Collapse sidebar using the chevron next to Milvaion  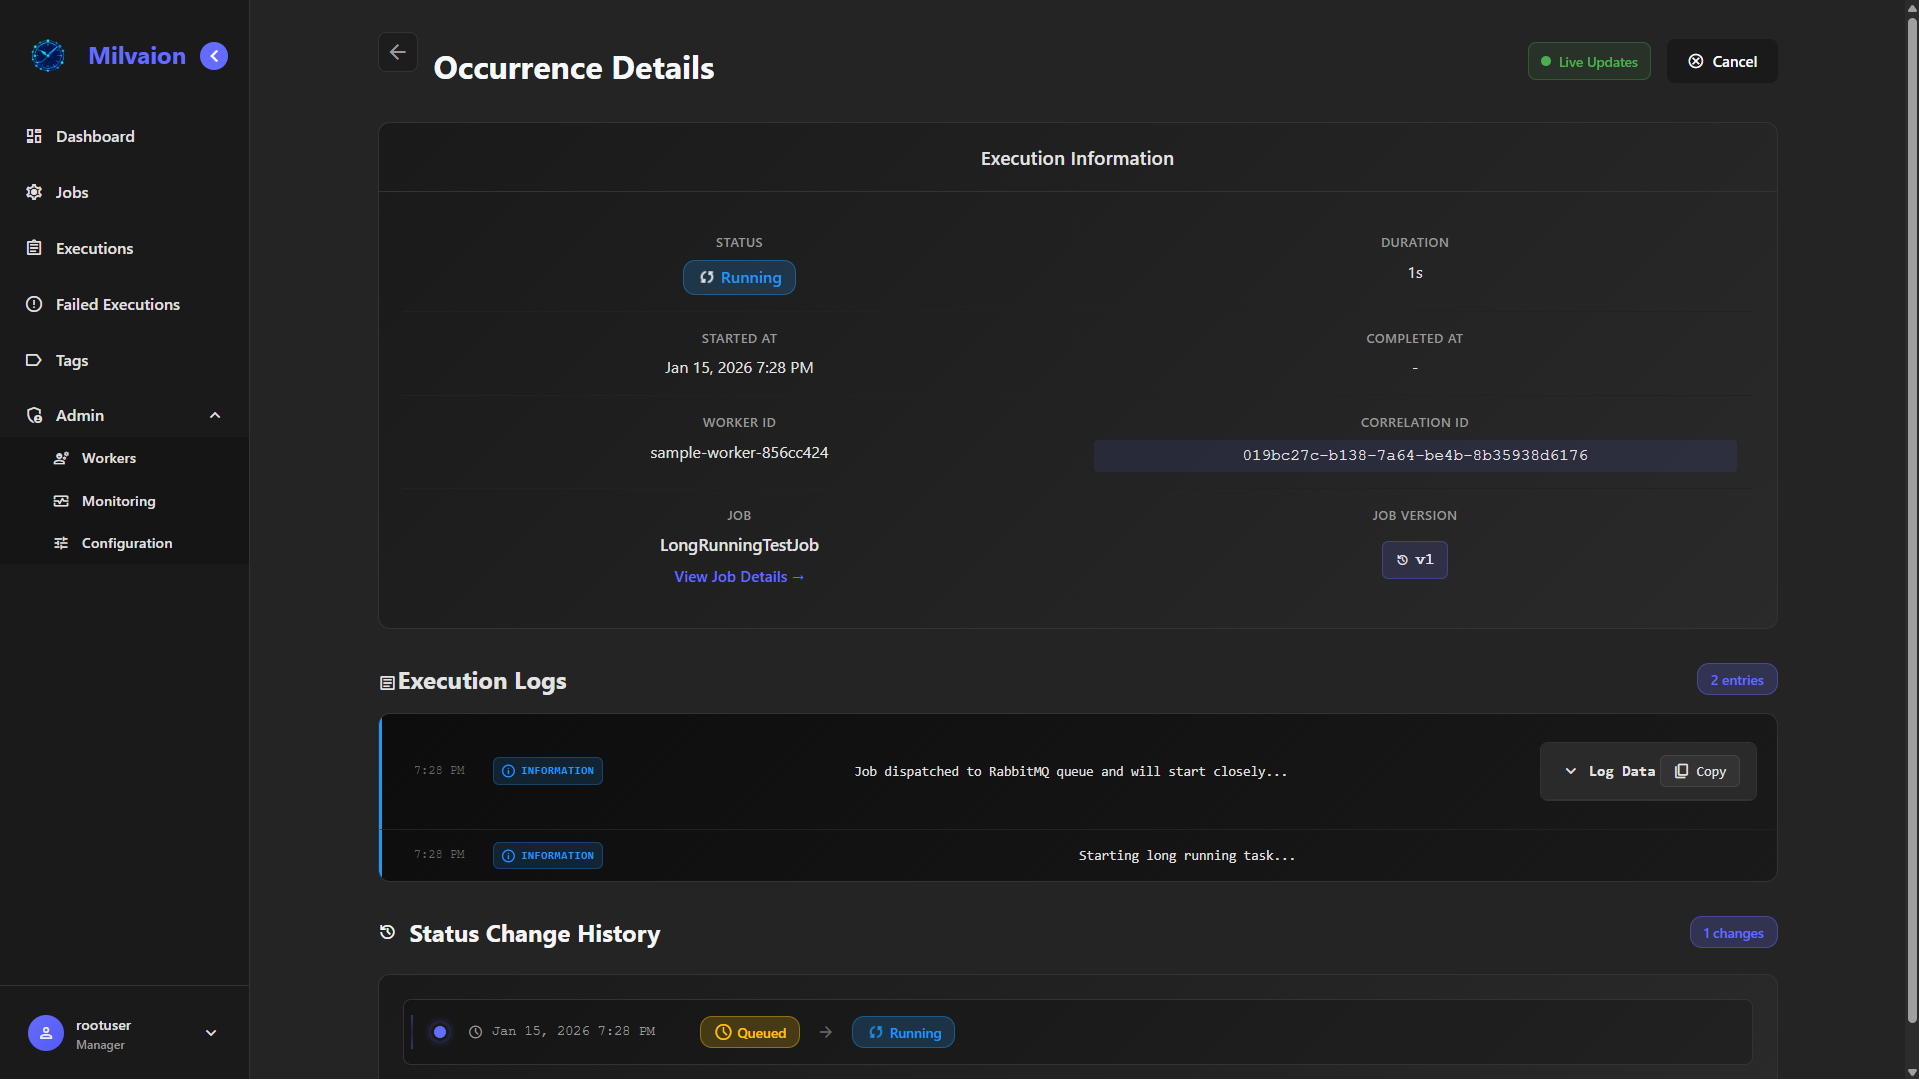point(214,56)
